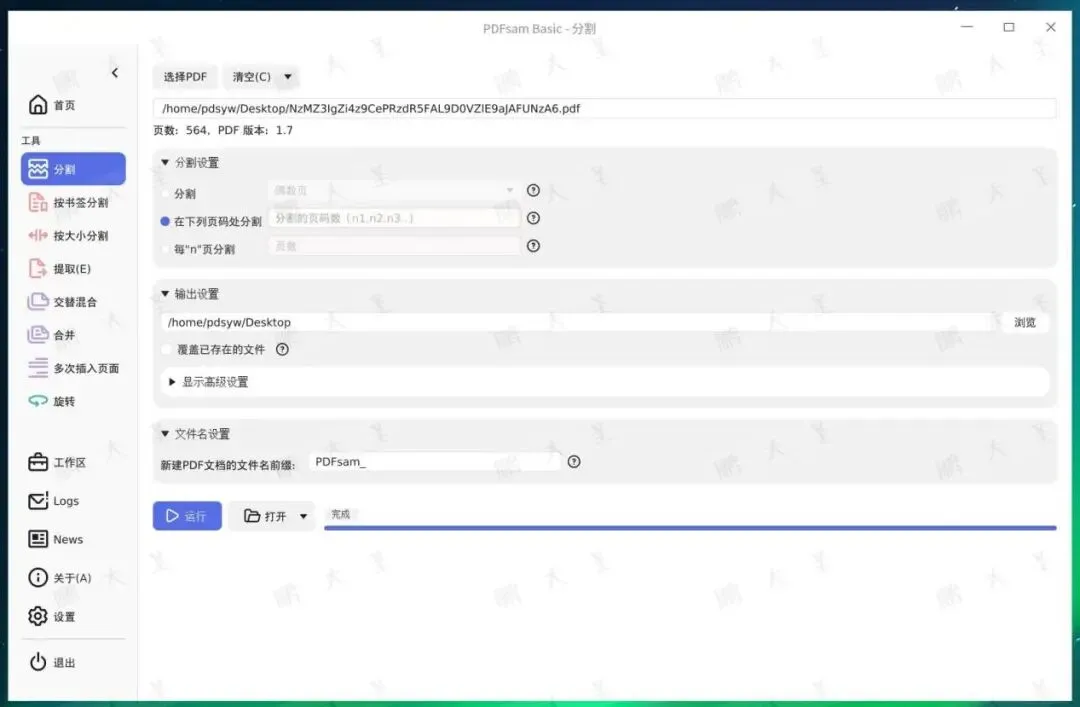1080x707 pixels.
Task: Click the 完成 status label
Action: click(x=340, y=514)
